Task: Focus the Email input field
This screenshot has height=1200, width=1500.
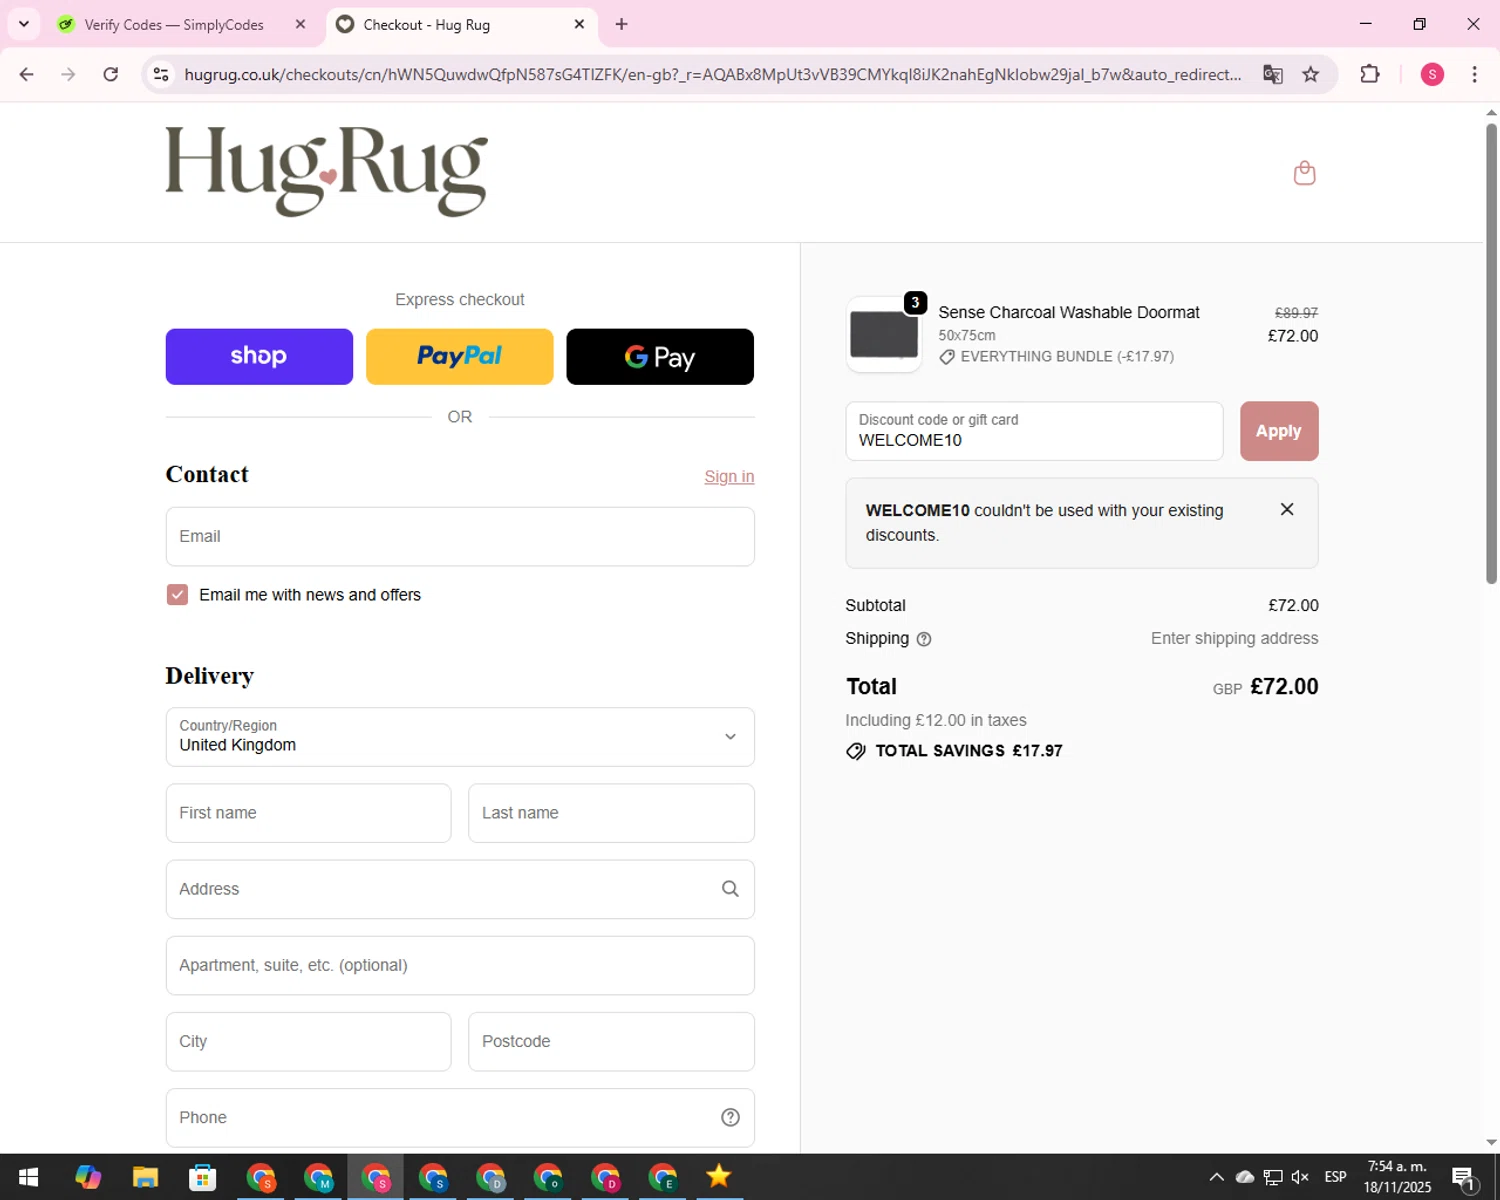Action: click(460, 537)
